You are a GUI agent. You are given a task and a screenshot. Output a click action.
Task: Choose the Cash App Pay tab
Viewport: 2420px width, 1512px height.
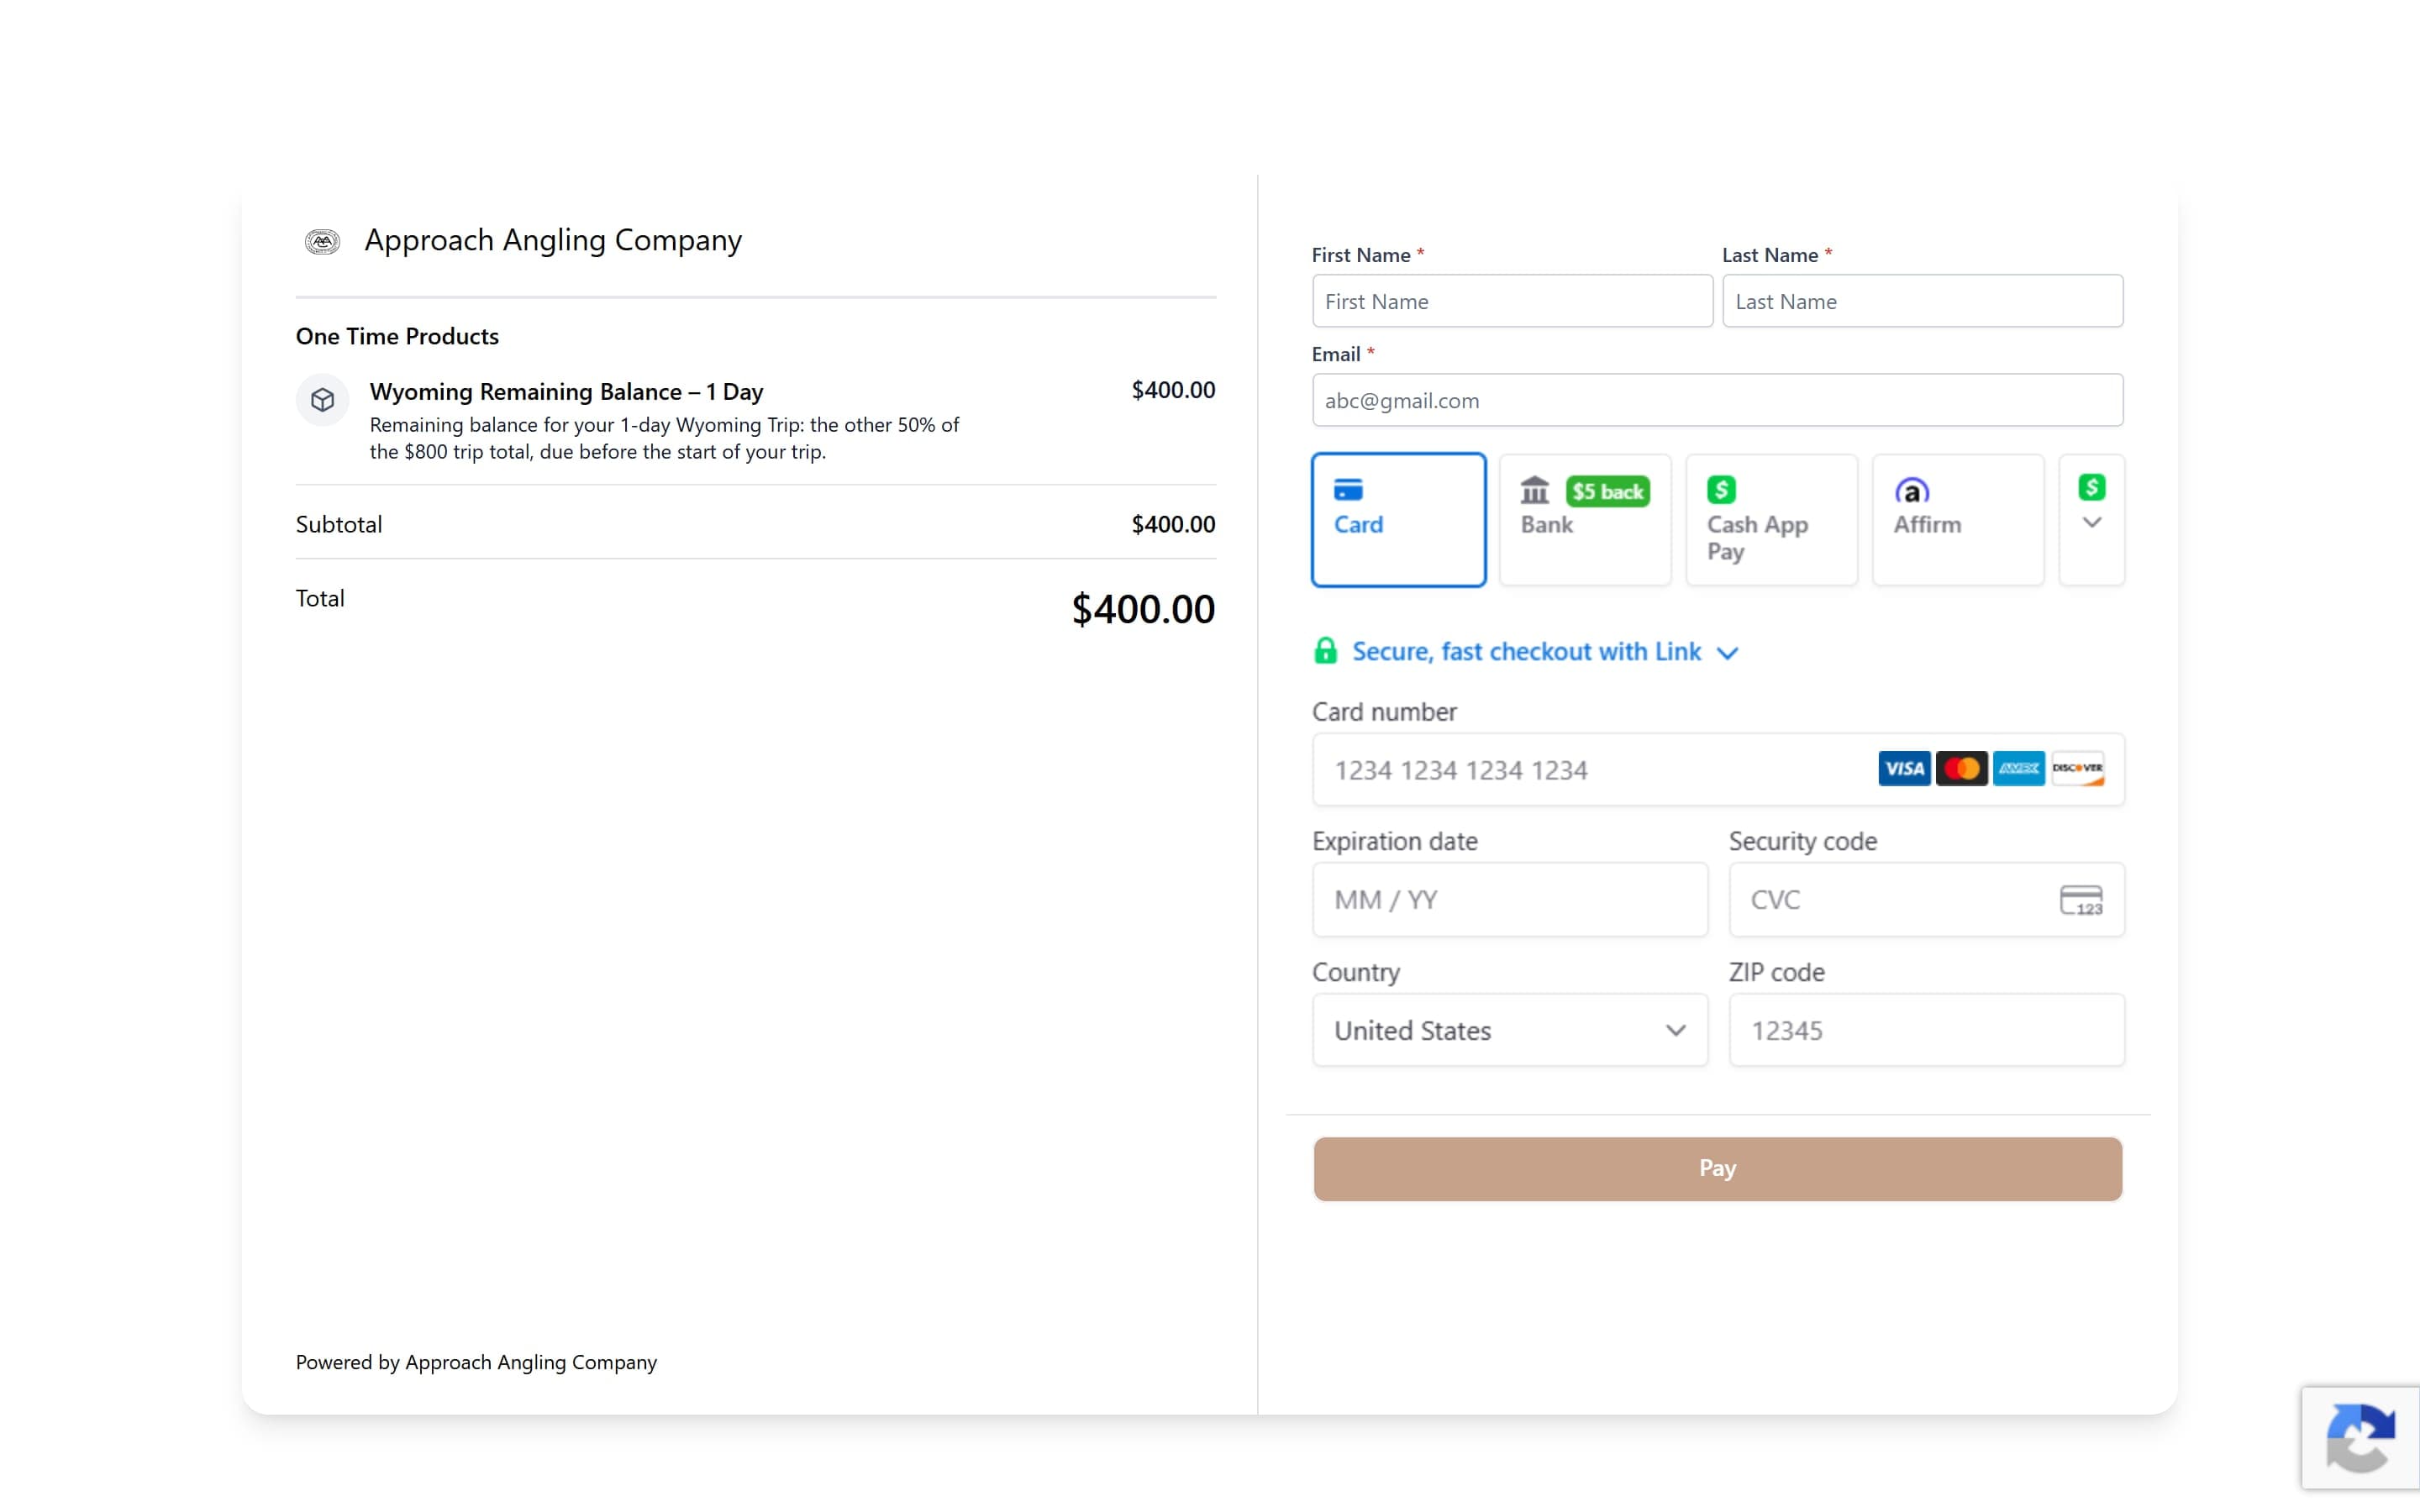pos(1771,520)
